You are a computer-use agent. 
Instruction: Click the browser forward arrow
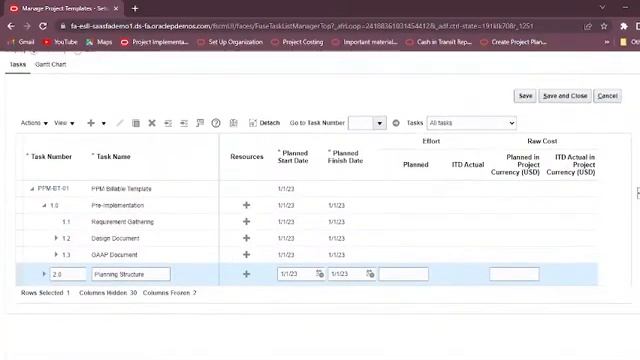pyautogui.click(x=27, y=26)
